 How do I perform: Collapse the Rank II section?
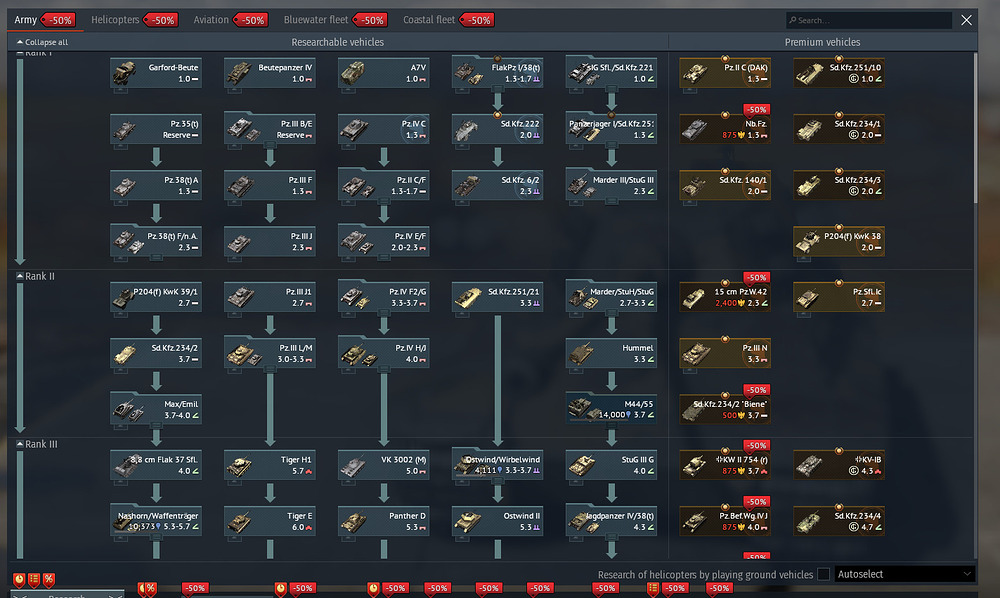pyautogui.click(x=20, y=276)
